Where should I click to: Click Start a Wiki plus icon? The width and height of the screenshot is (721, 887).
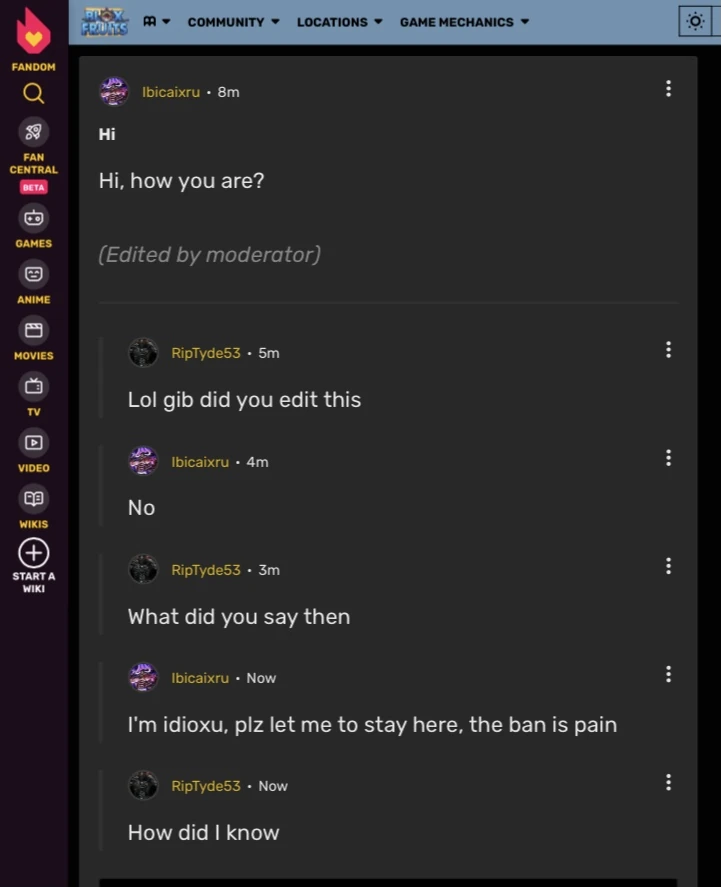click(33, 553)
